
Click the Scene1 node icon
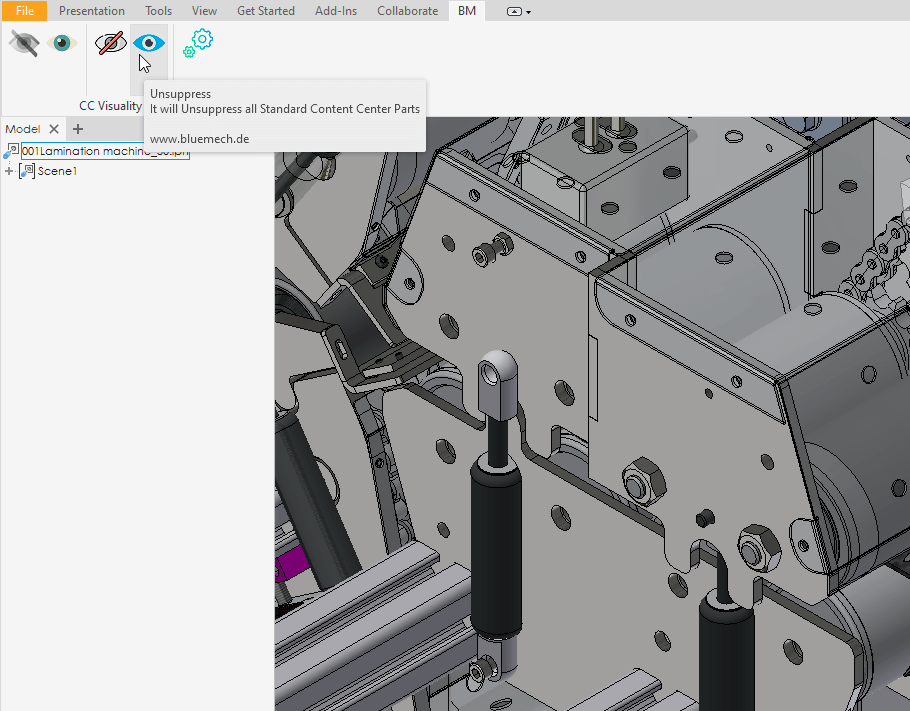pos(27,171)
